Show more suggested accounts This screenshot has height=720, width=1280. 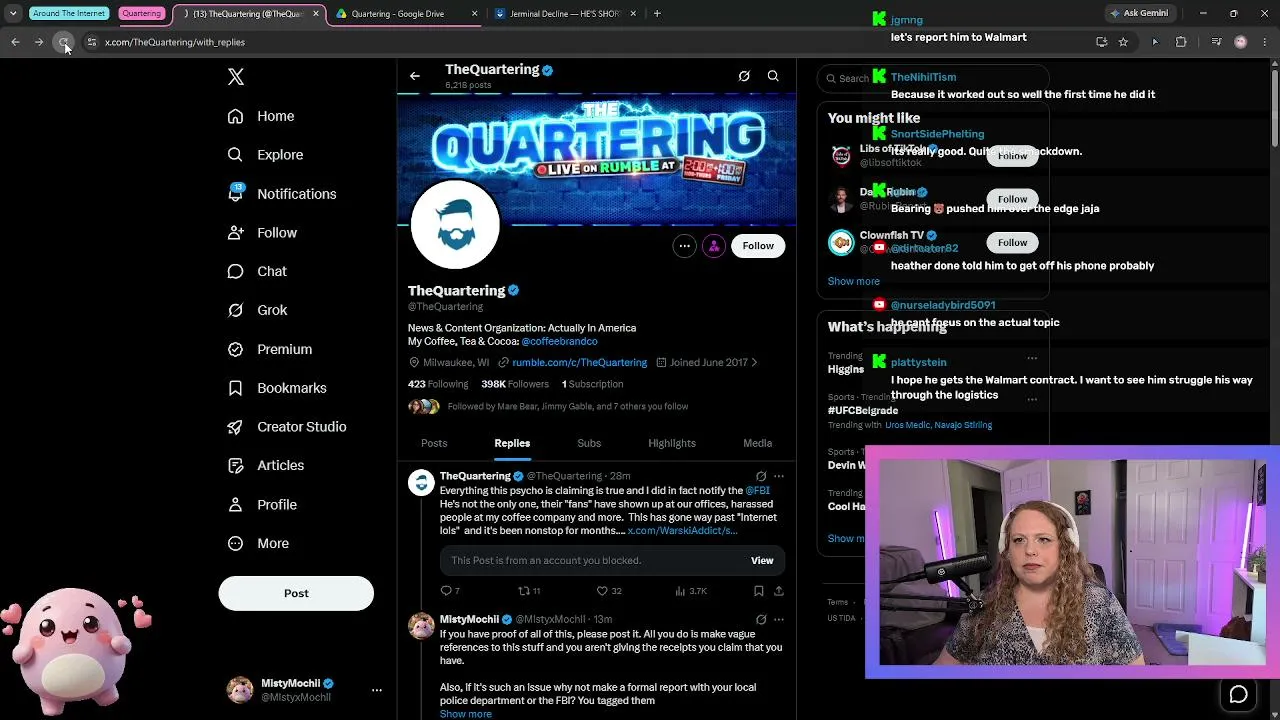853,281
